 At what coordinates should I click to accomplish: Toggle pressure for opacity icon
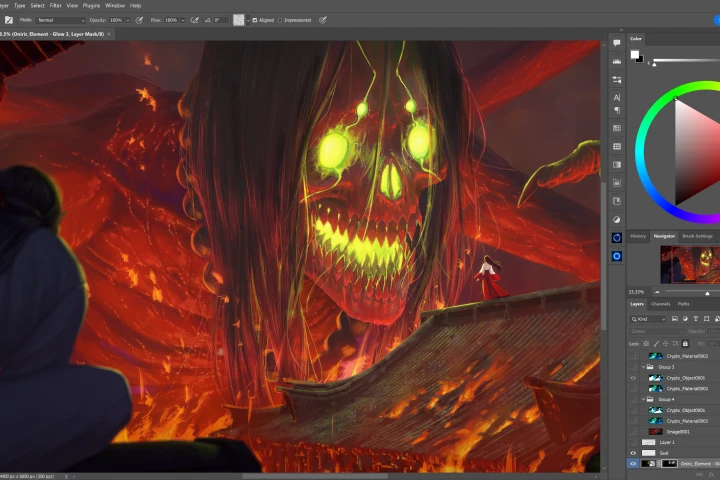click(x=139, y=20)
